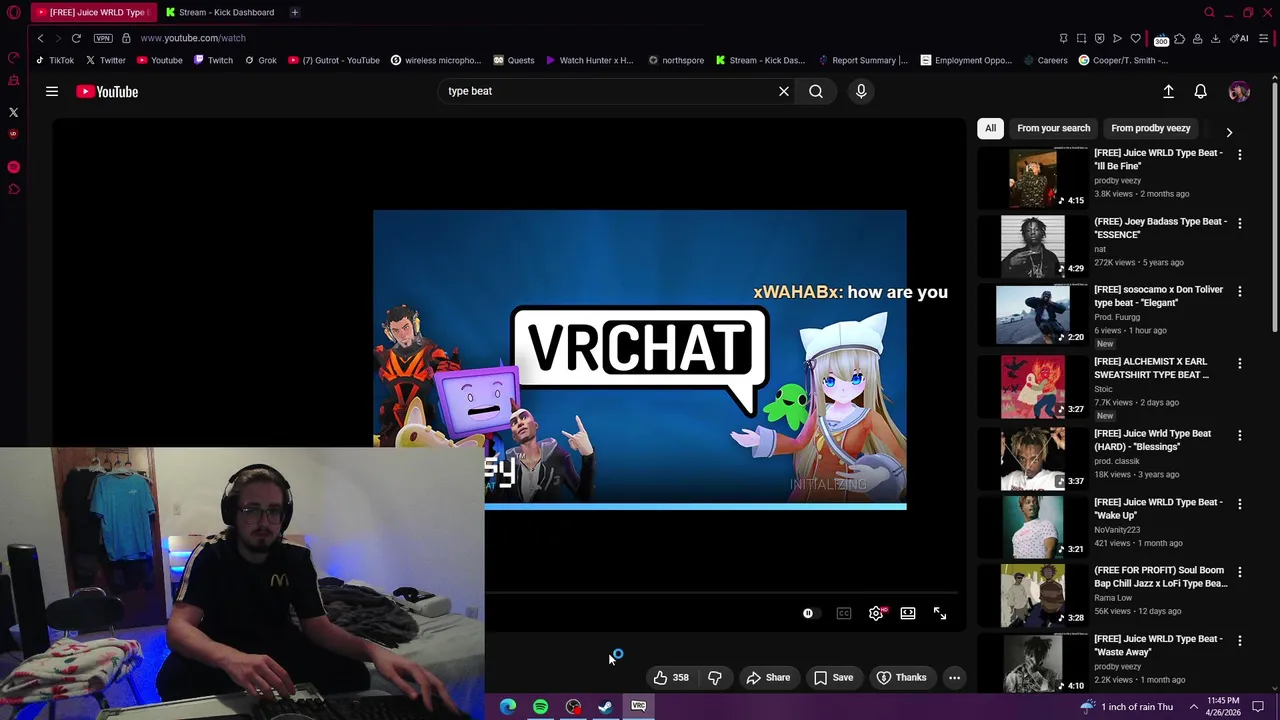Click the Share button

point(768,678)
